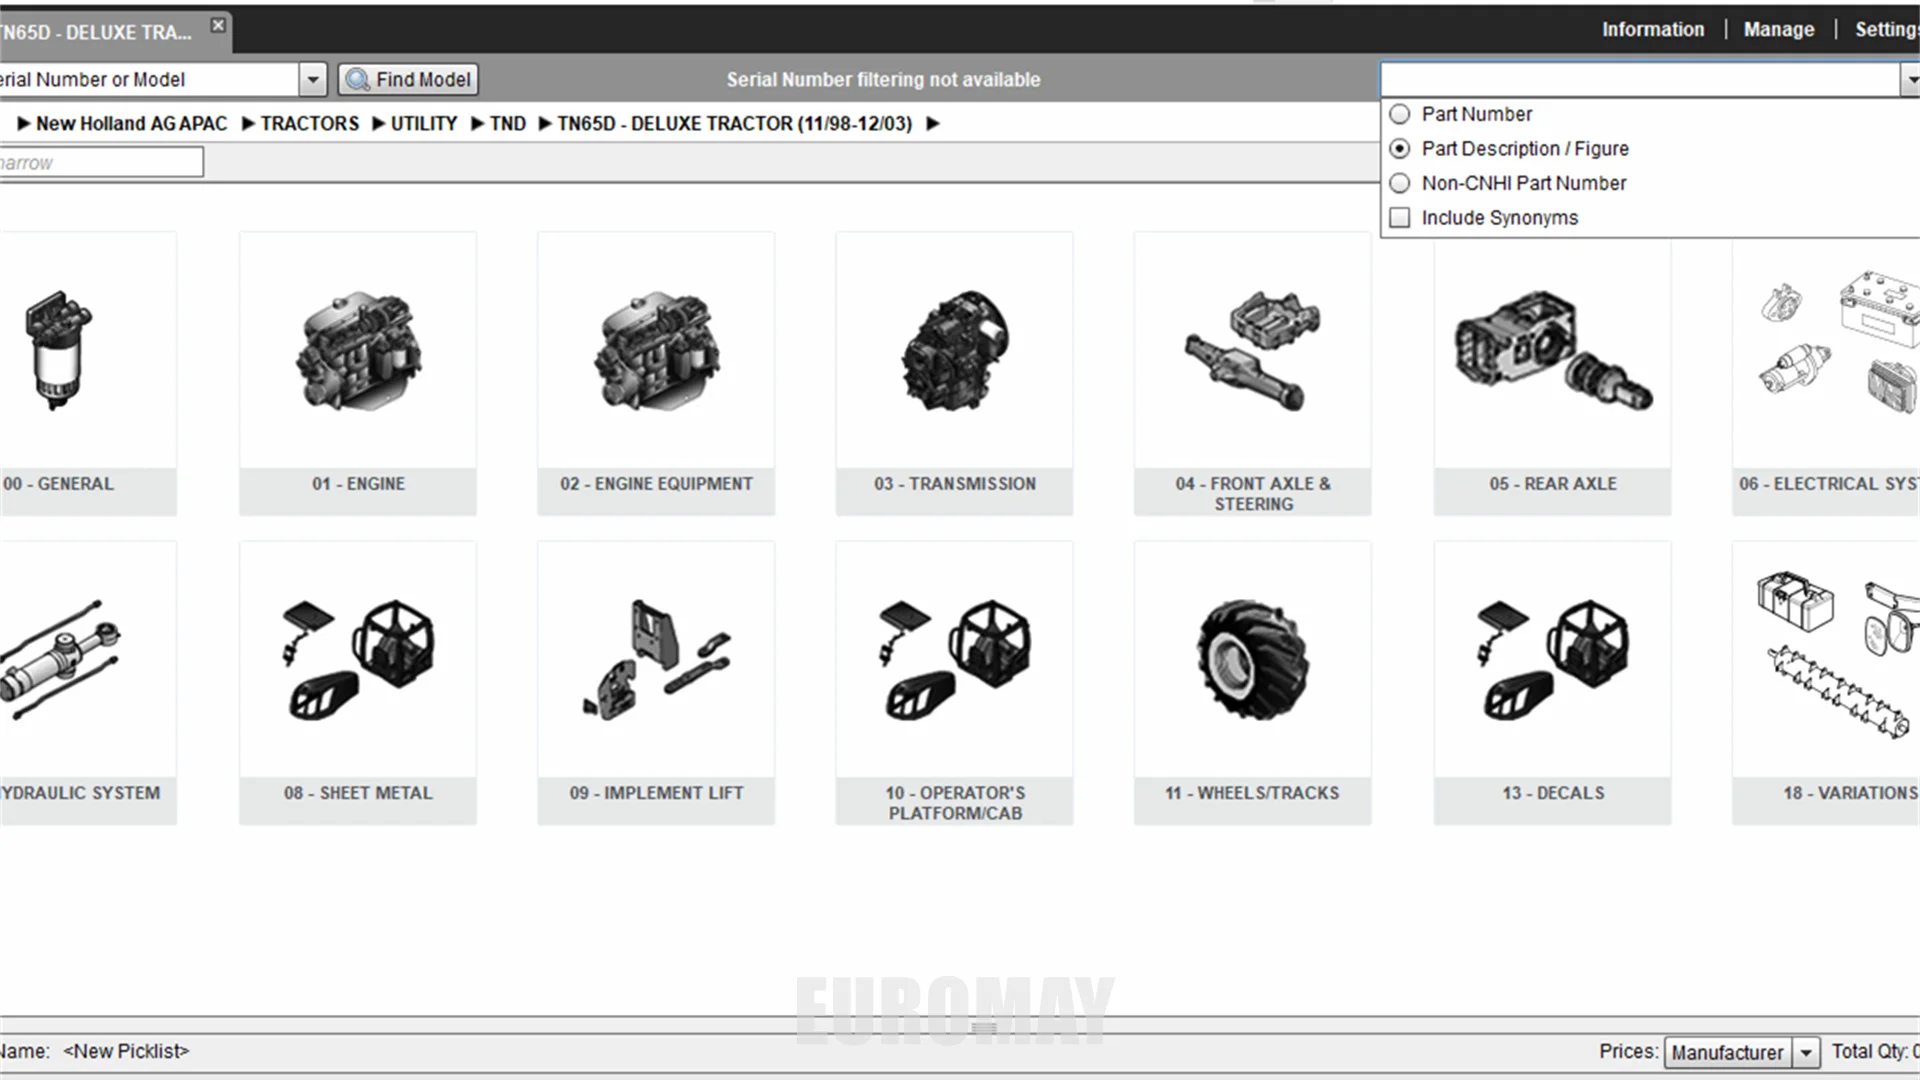Open the 13 - Decals category image
The image size is (1920, 1080).
(1552, 660)
